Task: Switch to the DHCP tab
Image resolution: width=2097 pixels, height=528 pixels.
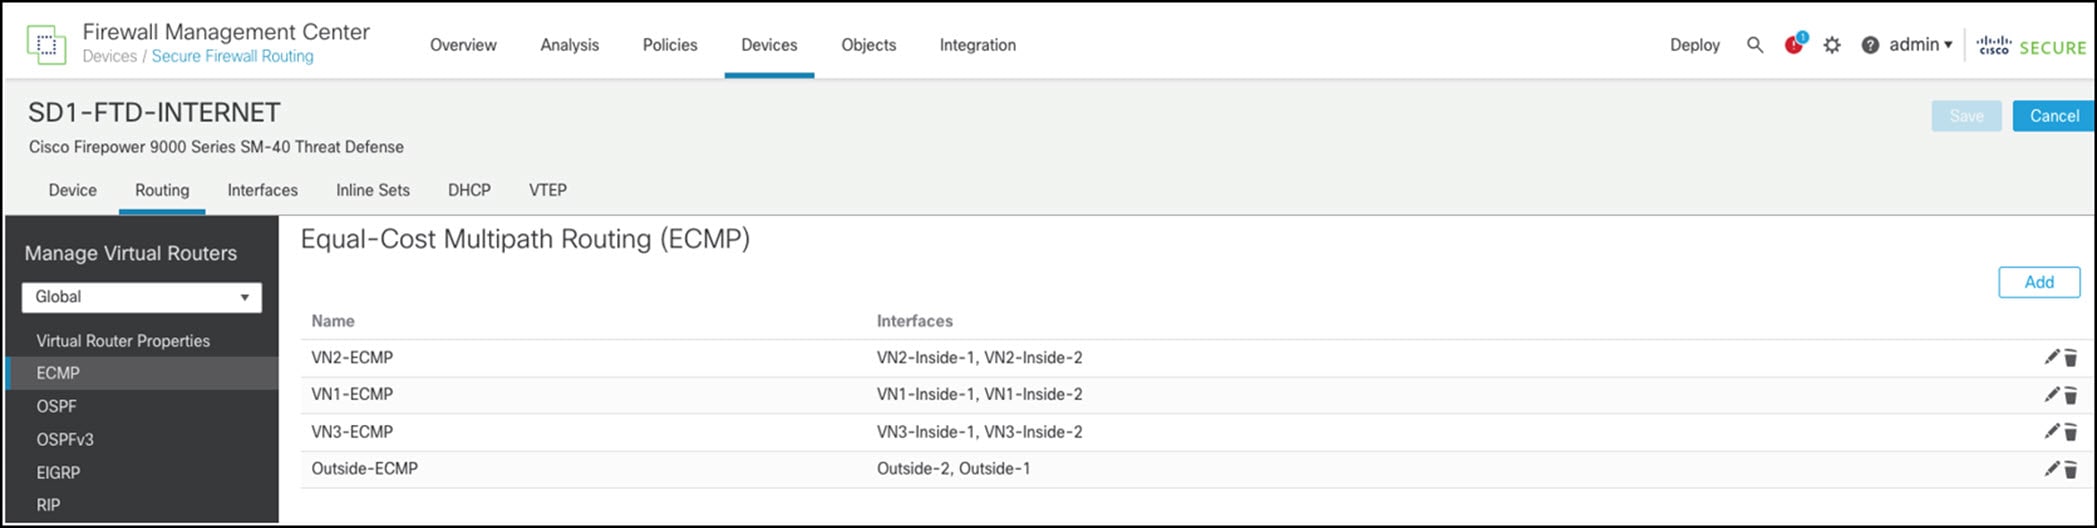Action: 469,190
